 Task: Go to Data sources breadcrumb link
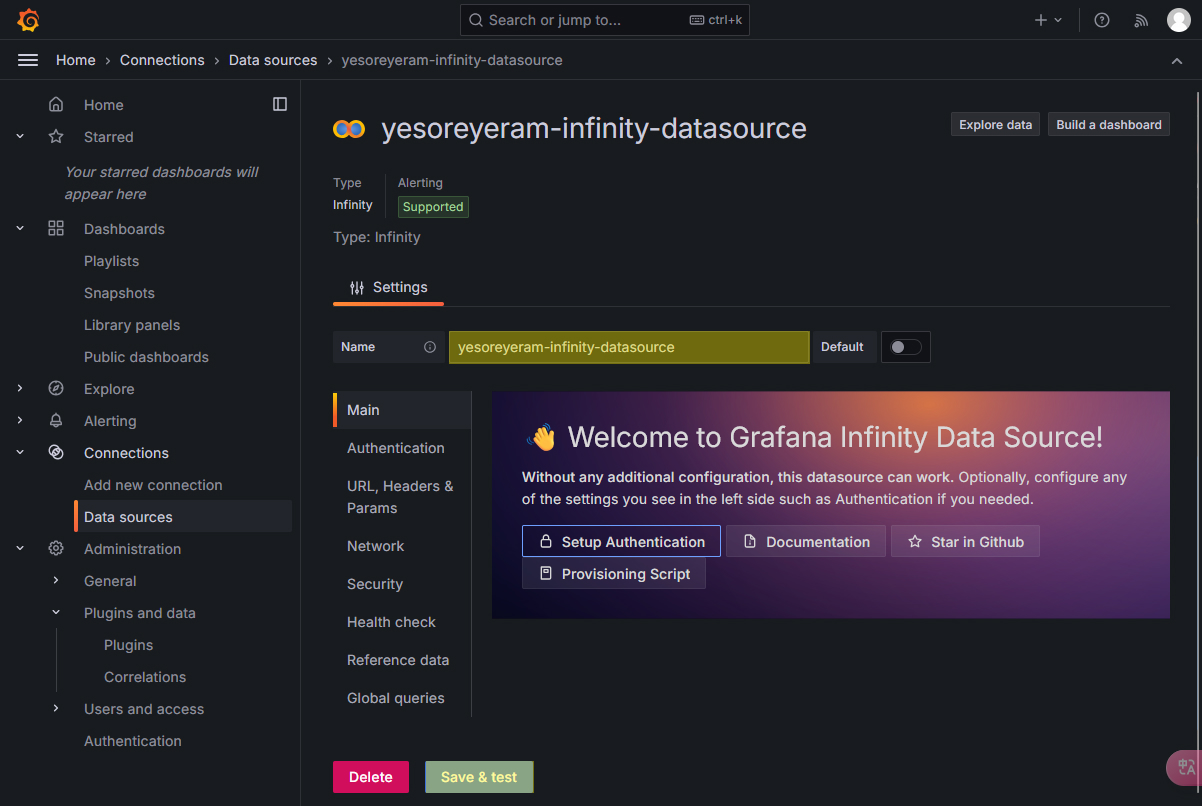click(273, 60)
